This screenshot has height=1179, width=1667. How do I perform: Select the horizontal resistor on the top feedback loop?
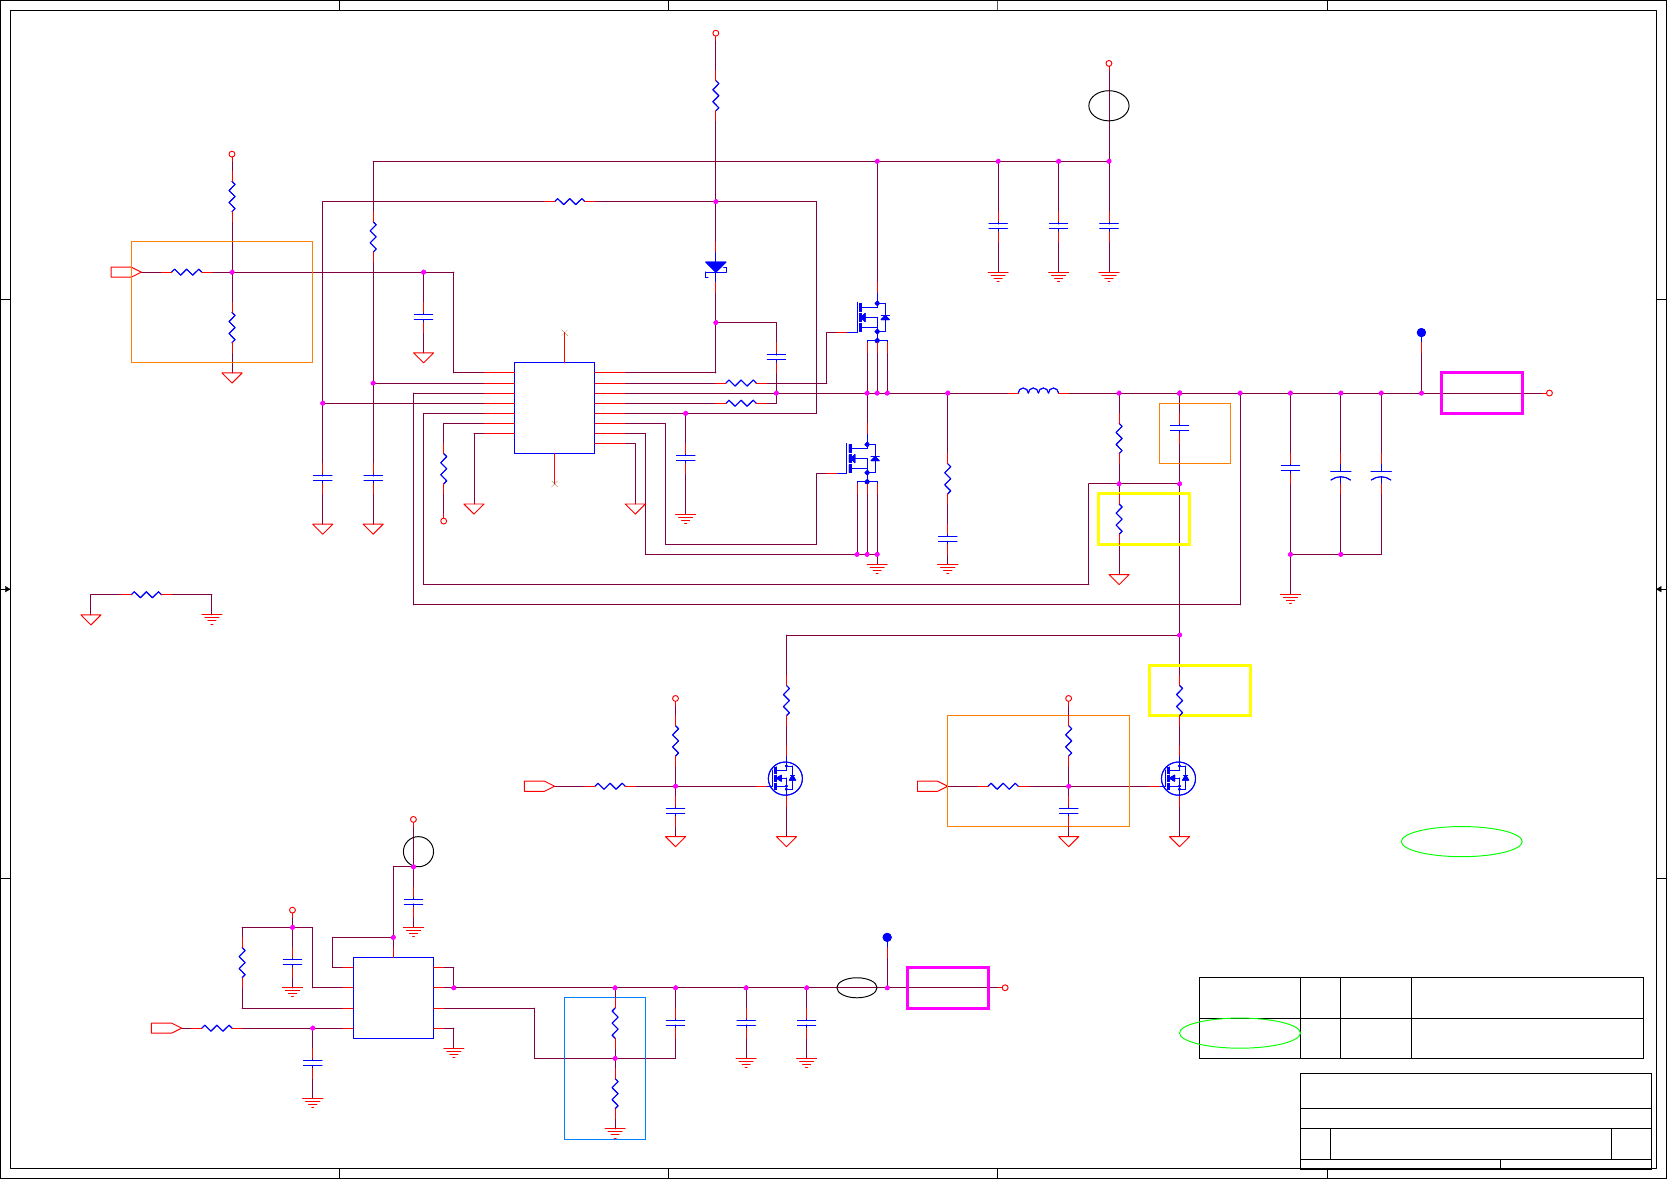[x=570, y=201]
